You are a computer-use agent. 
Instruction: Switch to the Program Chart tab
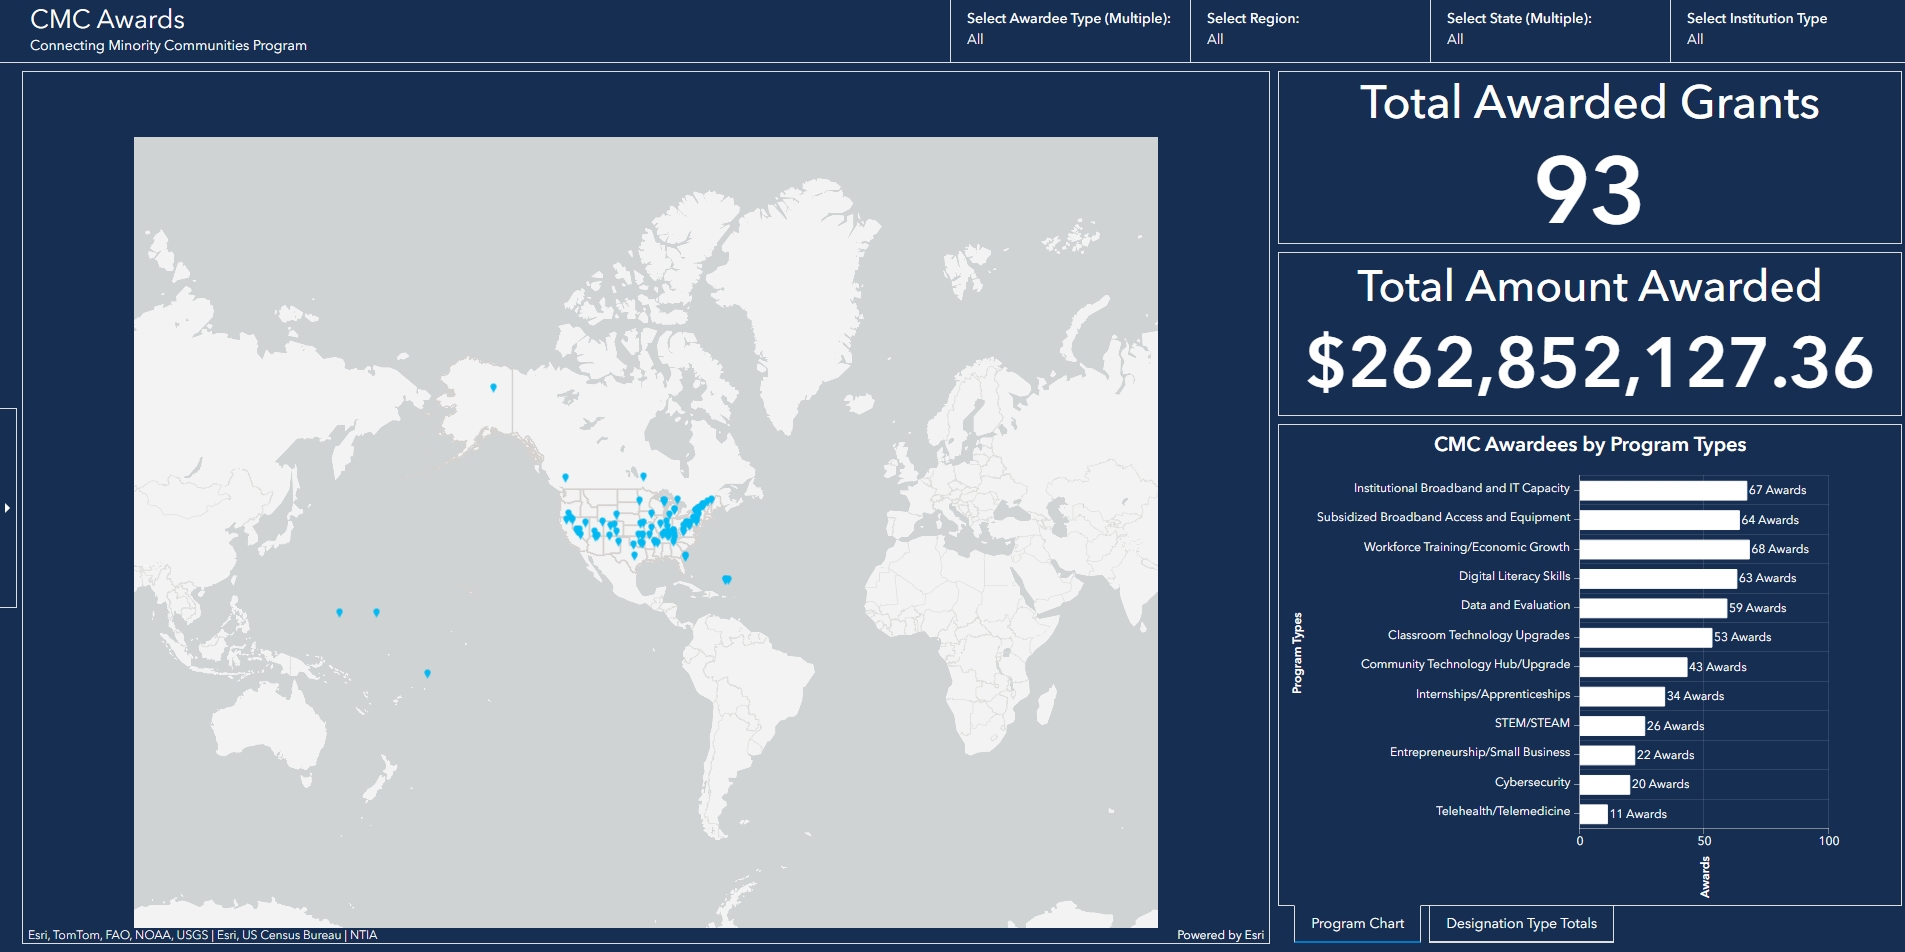pos(1357,923)
